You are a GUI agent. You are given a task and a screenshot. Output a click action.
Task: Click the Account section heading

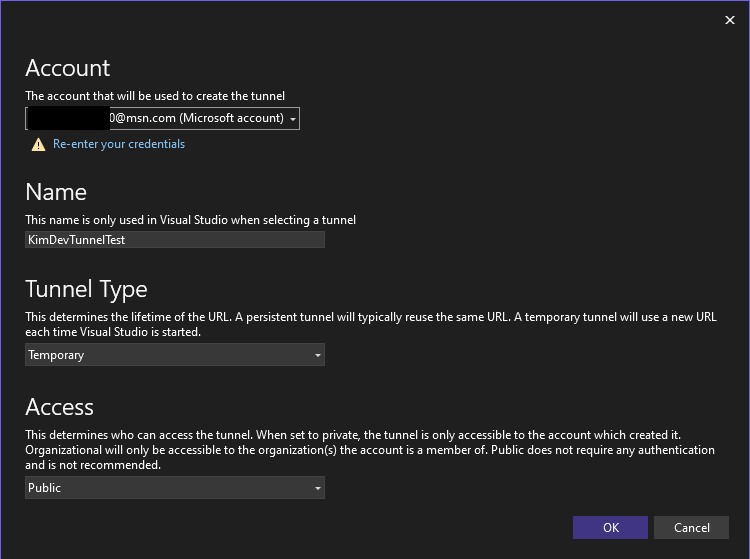coord(67,68)
